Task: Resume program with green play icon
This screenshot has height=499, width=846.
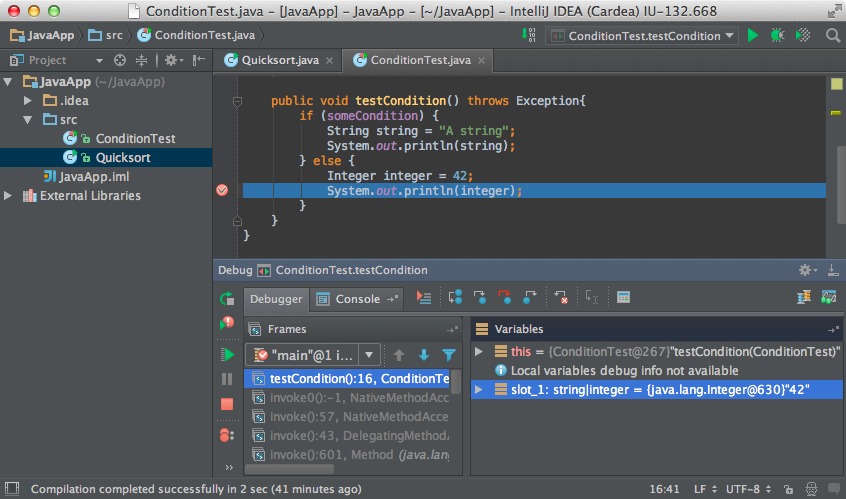Action: (x=227, y=354)
